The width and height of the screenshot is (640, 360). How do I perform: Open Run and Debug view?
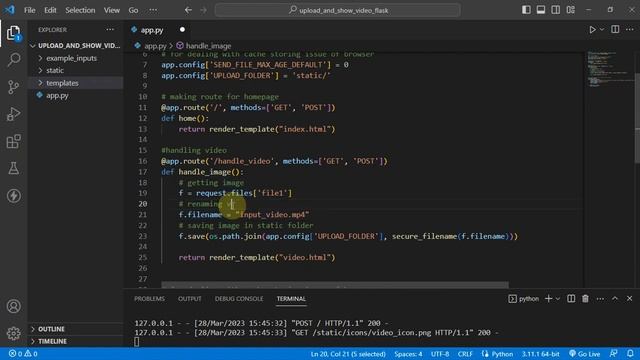click(13, 114)
